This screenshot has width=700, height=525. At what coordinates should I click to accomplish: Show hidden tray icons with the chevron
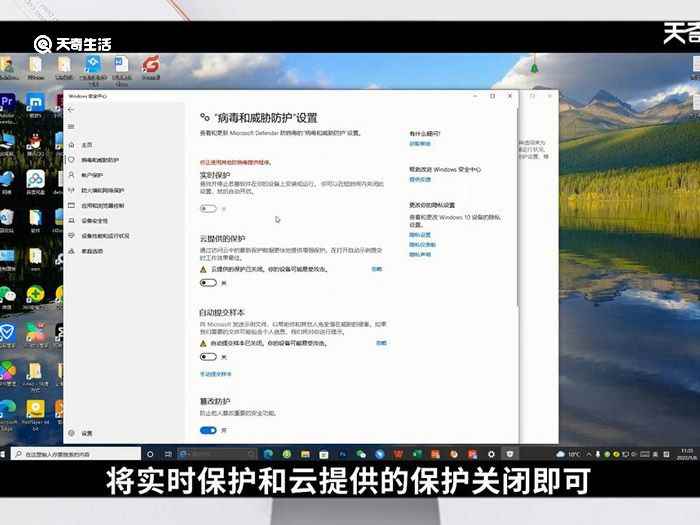point(589,454)
